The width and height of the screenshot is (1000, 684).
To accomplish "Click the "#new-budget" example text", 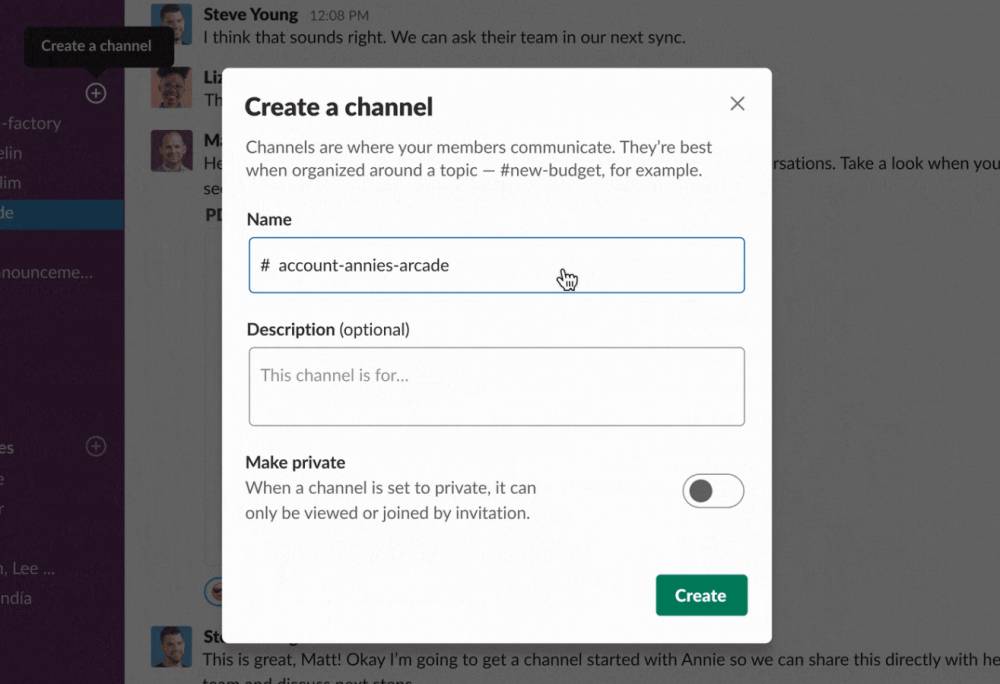I will [x=551, y=170].
